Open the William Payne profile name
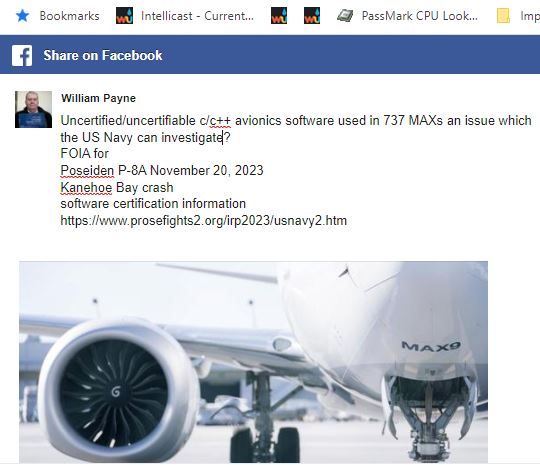 [98, 98]
